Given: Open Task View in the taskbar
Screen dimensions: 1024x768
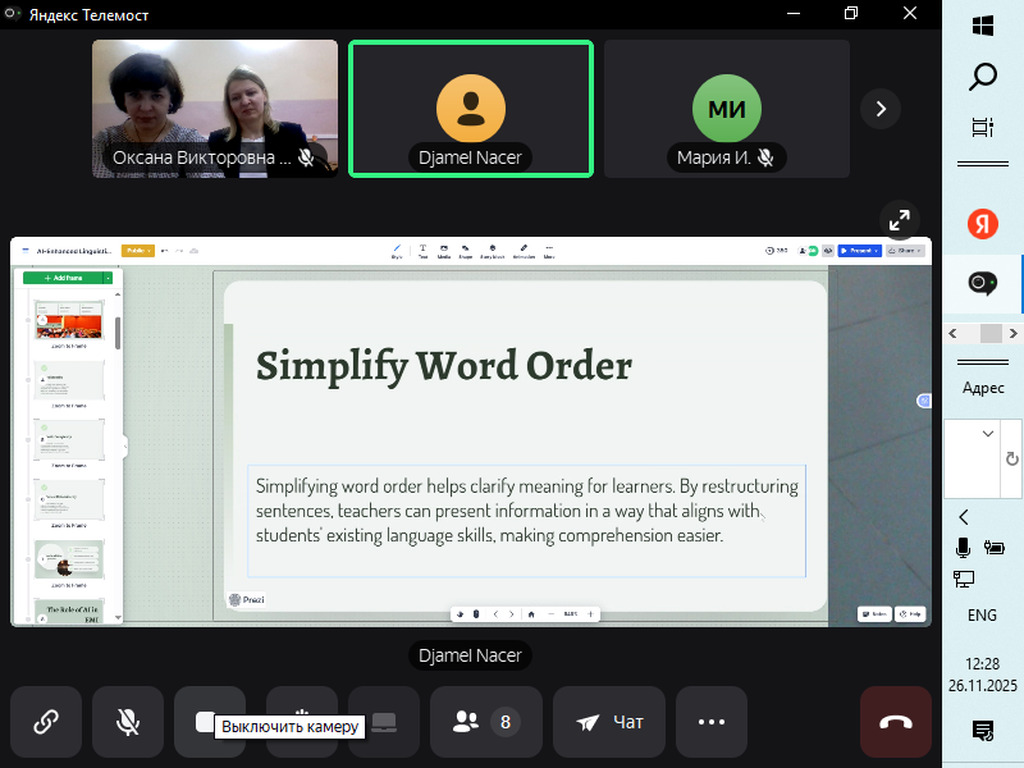Looking at the screenshot, I should pyautogui.click(x=983, y=127).
